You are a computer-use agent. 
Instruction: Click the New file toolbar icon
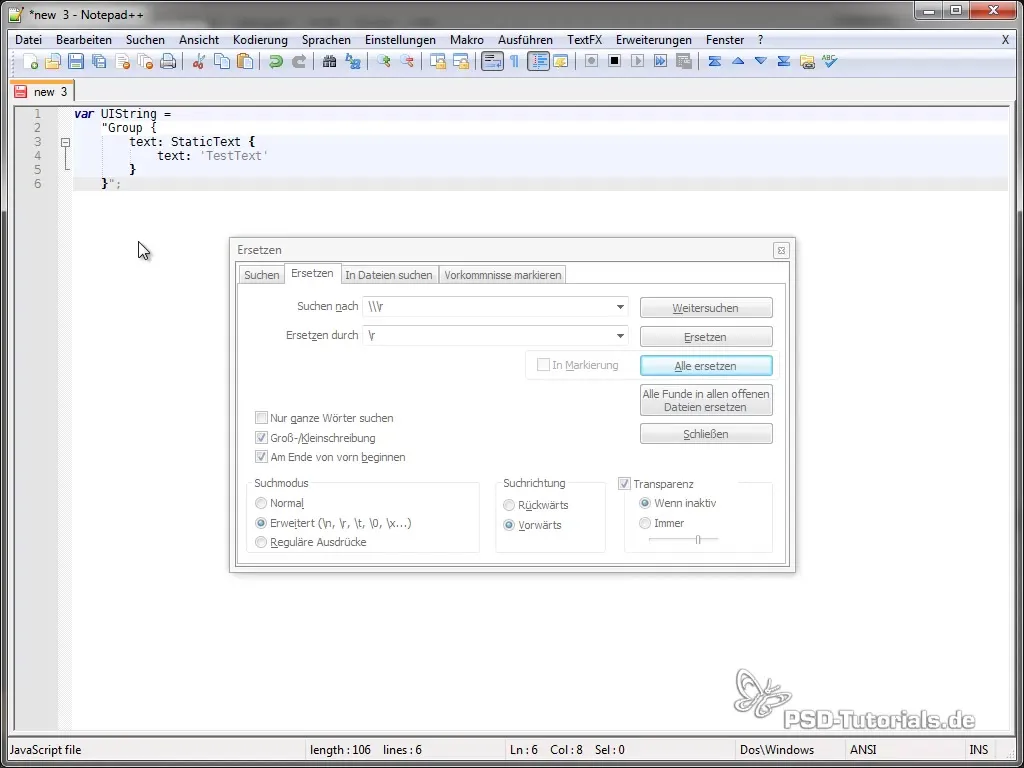click(x=31, y=62)
